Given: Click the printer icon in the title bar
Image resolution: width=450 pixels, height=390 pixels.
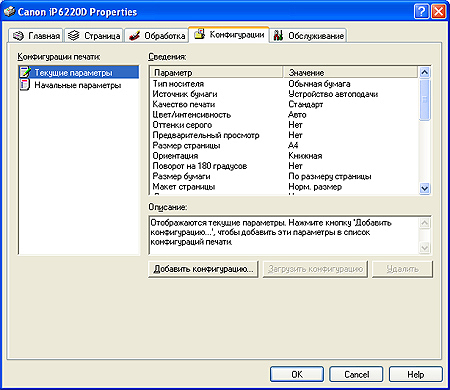Looking at the screenshot, I should [x=9, y=12].
